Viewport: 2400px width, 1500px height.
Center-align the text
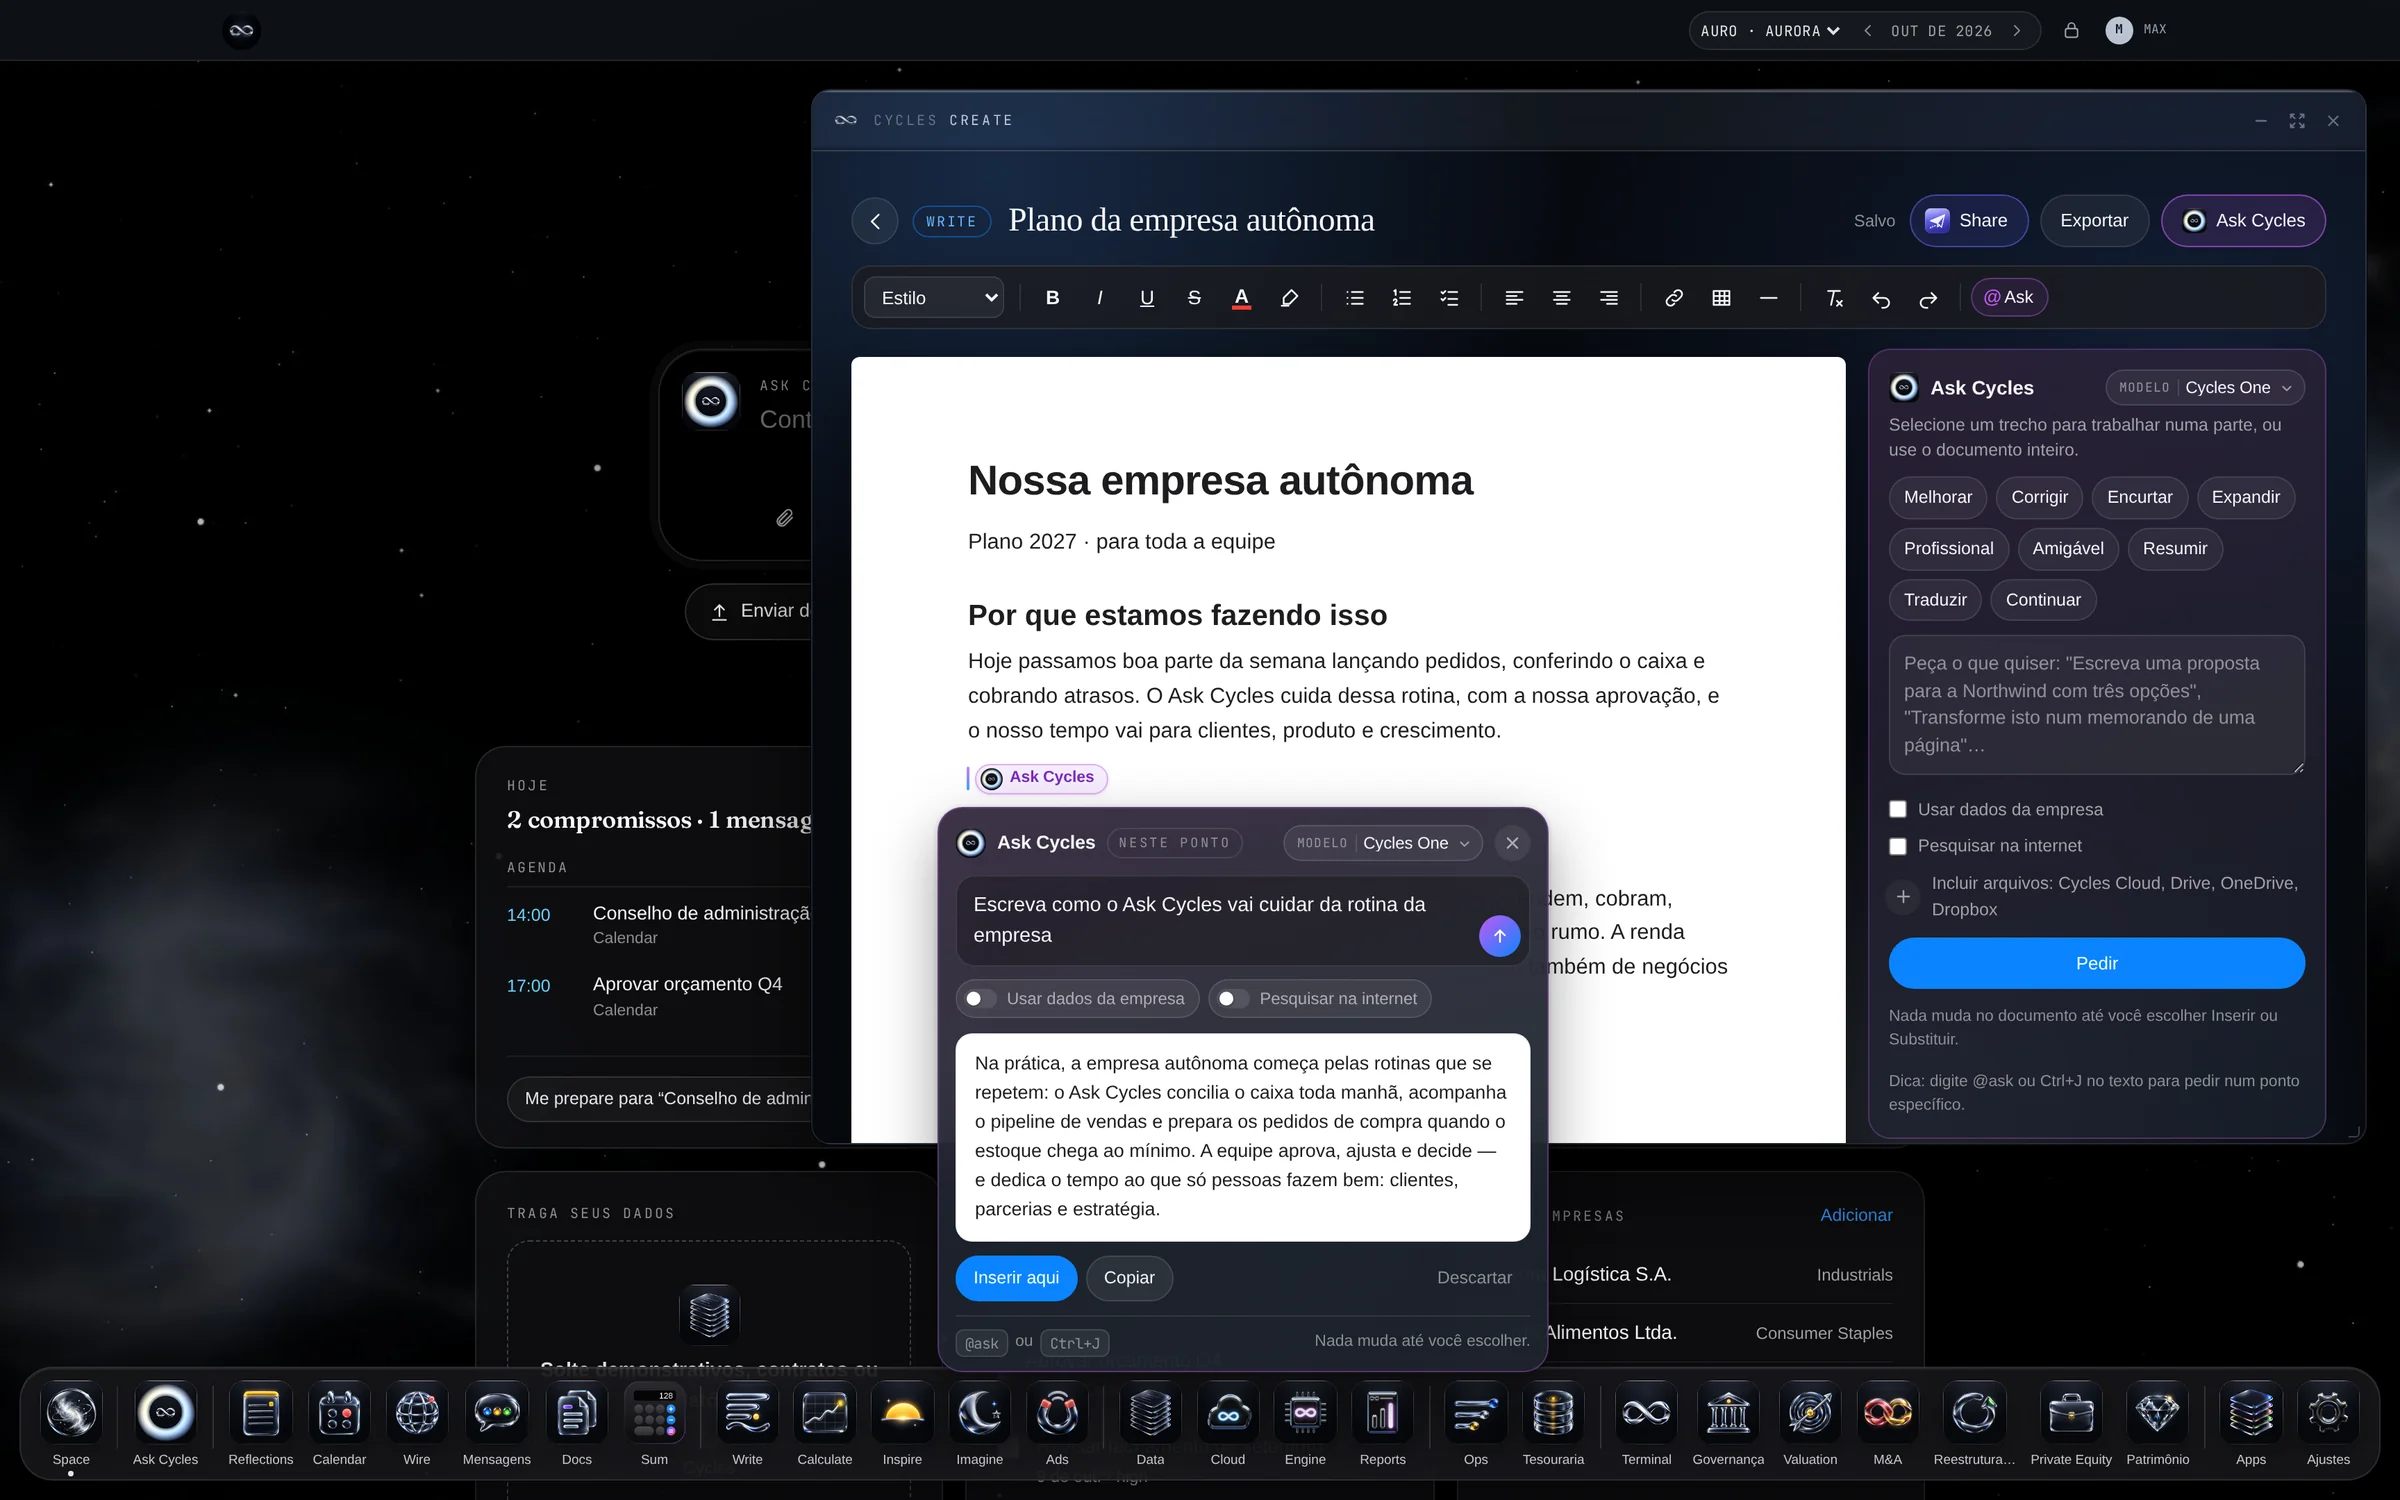pos(1561,298)
